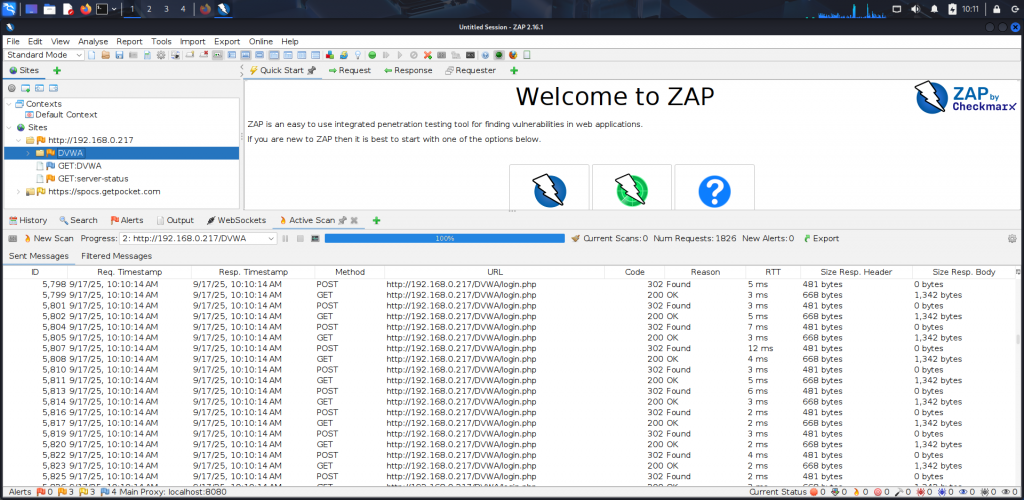Sort the table by the RTT column
Viewport: 1024px width, 500px height.
[773, 272]
